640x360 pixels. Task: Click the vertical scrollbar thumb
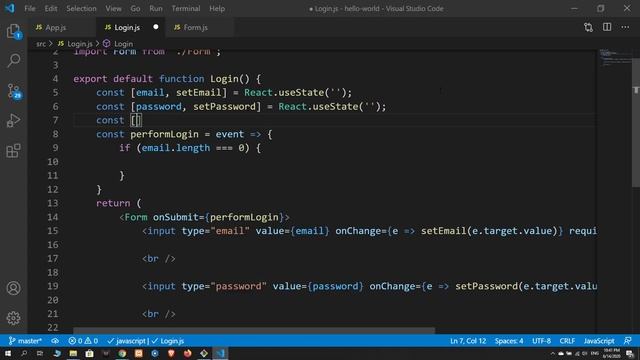pyautogui.click(x=636, y=122)
